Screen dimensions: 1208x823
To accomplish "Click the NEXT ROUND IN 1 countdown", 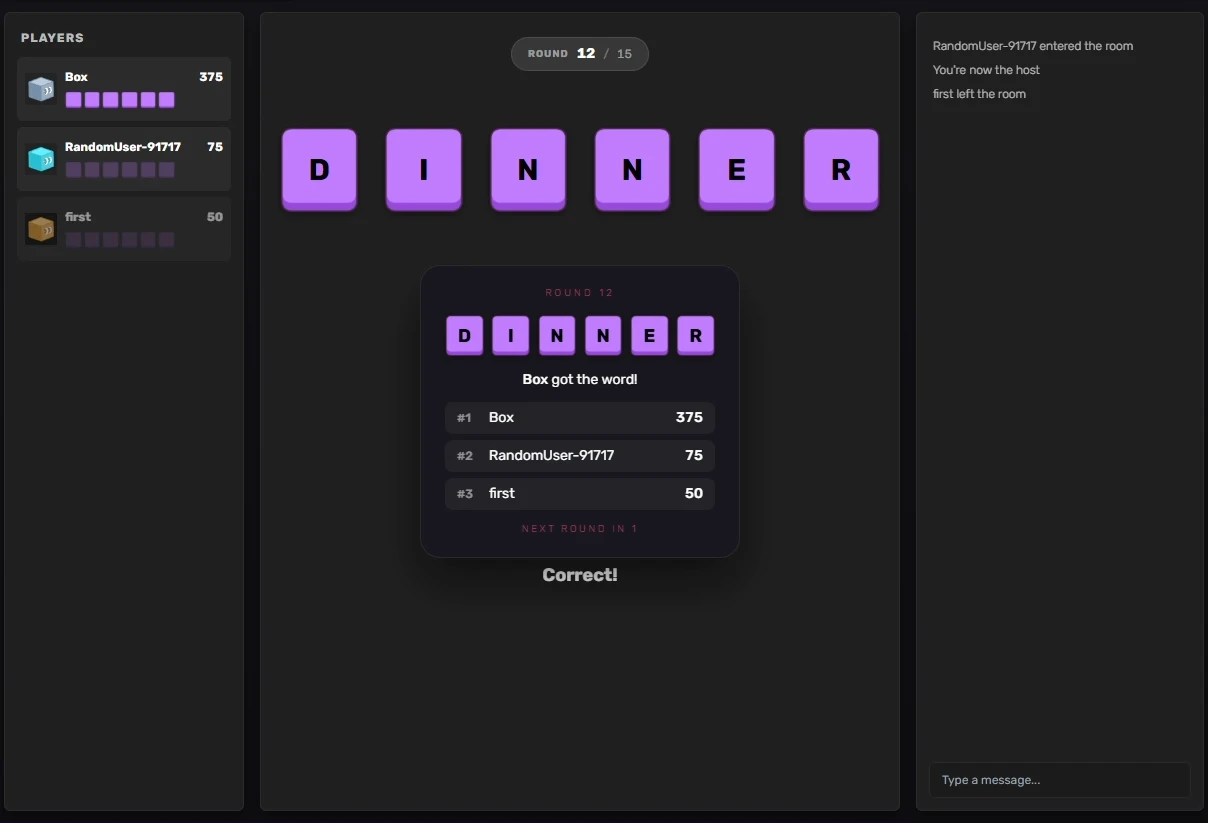I will 580,529.
